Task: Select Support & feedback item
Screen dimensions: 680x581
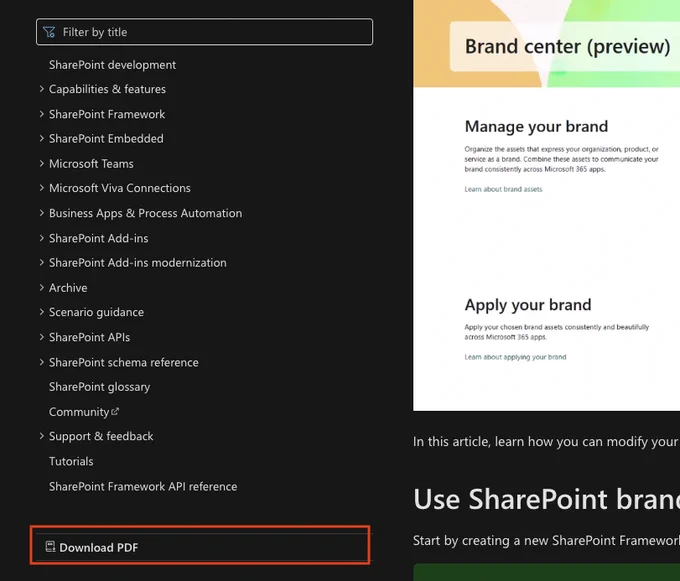Action: [x=101, y=436]
